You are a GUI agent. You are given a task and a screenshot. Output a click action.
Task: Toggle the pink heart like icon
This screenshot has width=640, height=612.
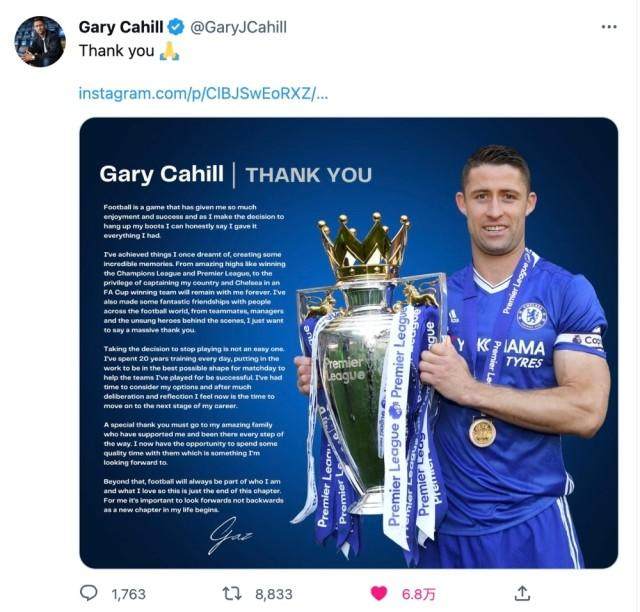378,593
